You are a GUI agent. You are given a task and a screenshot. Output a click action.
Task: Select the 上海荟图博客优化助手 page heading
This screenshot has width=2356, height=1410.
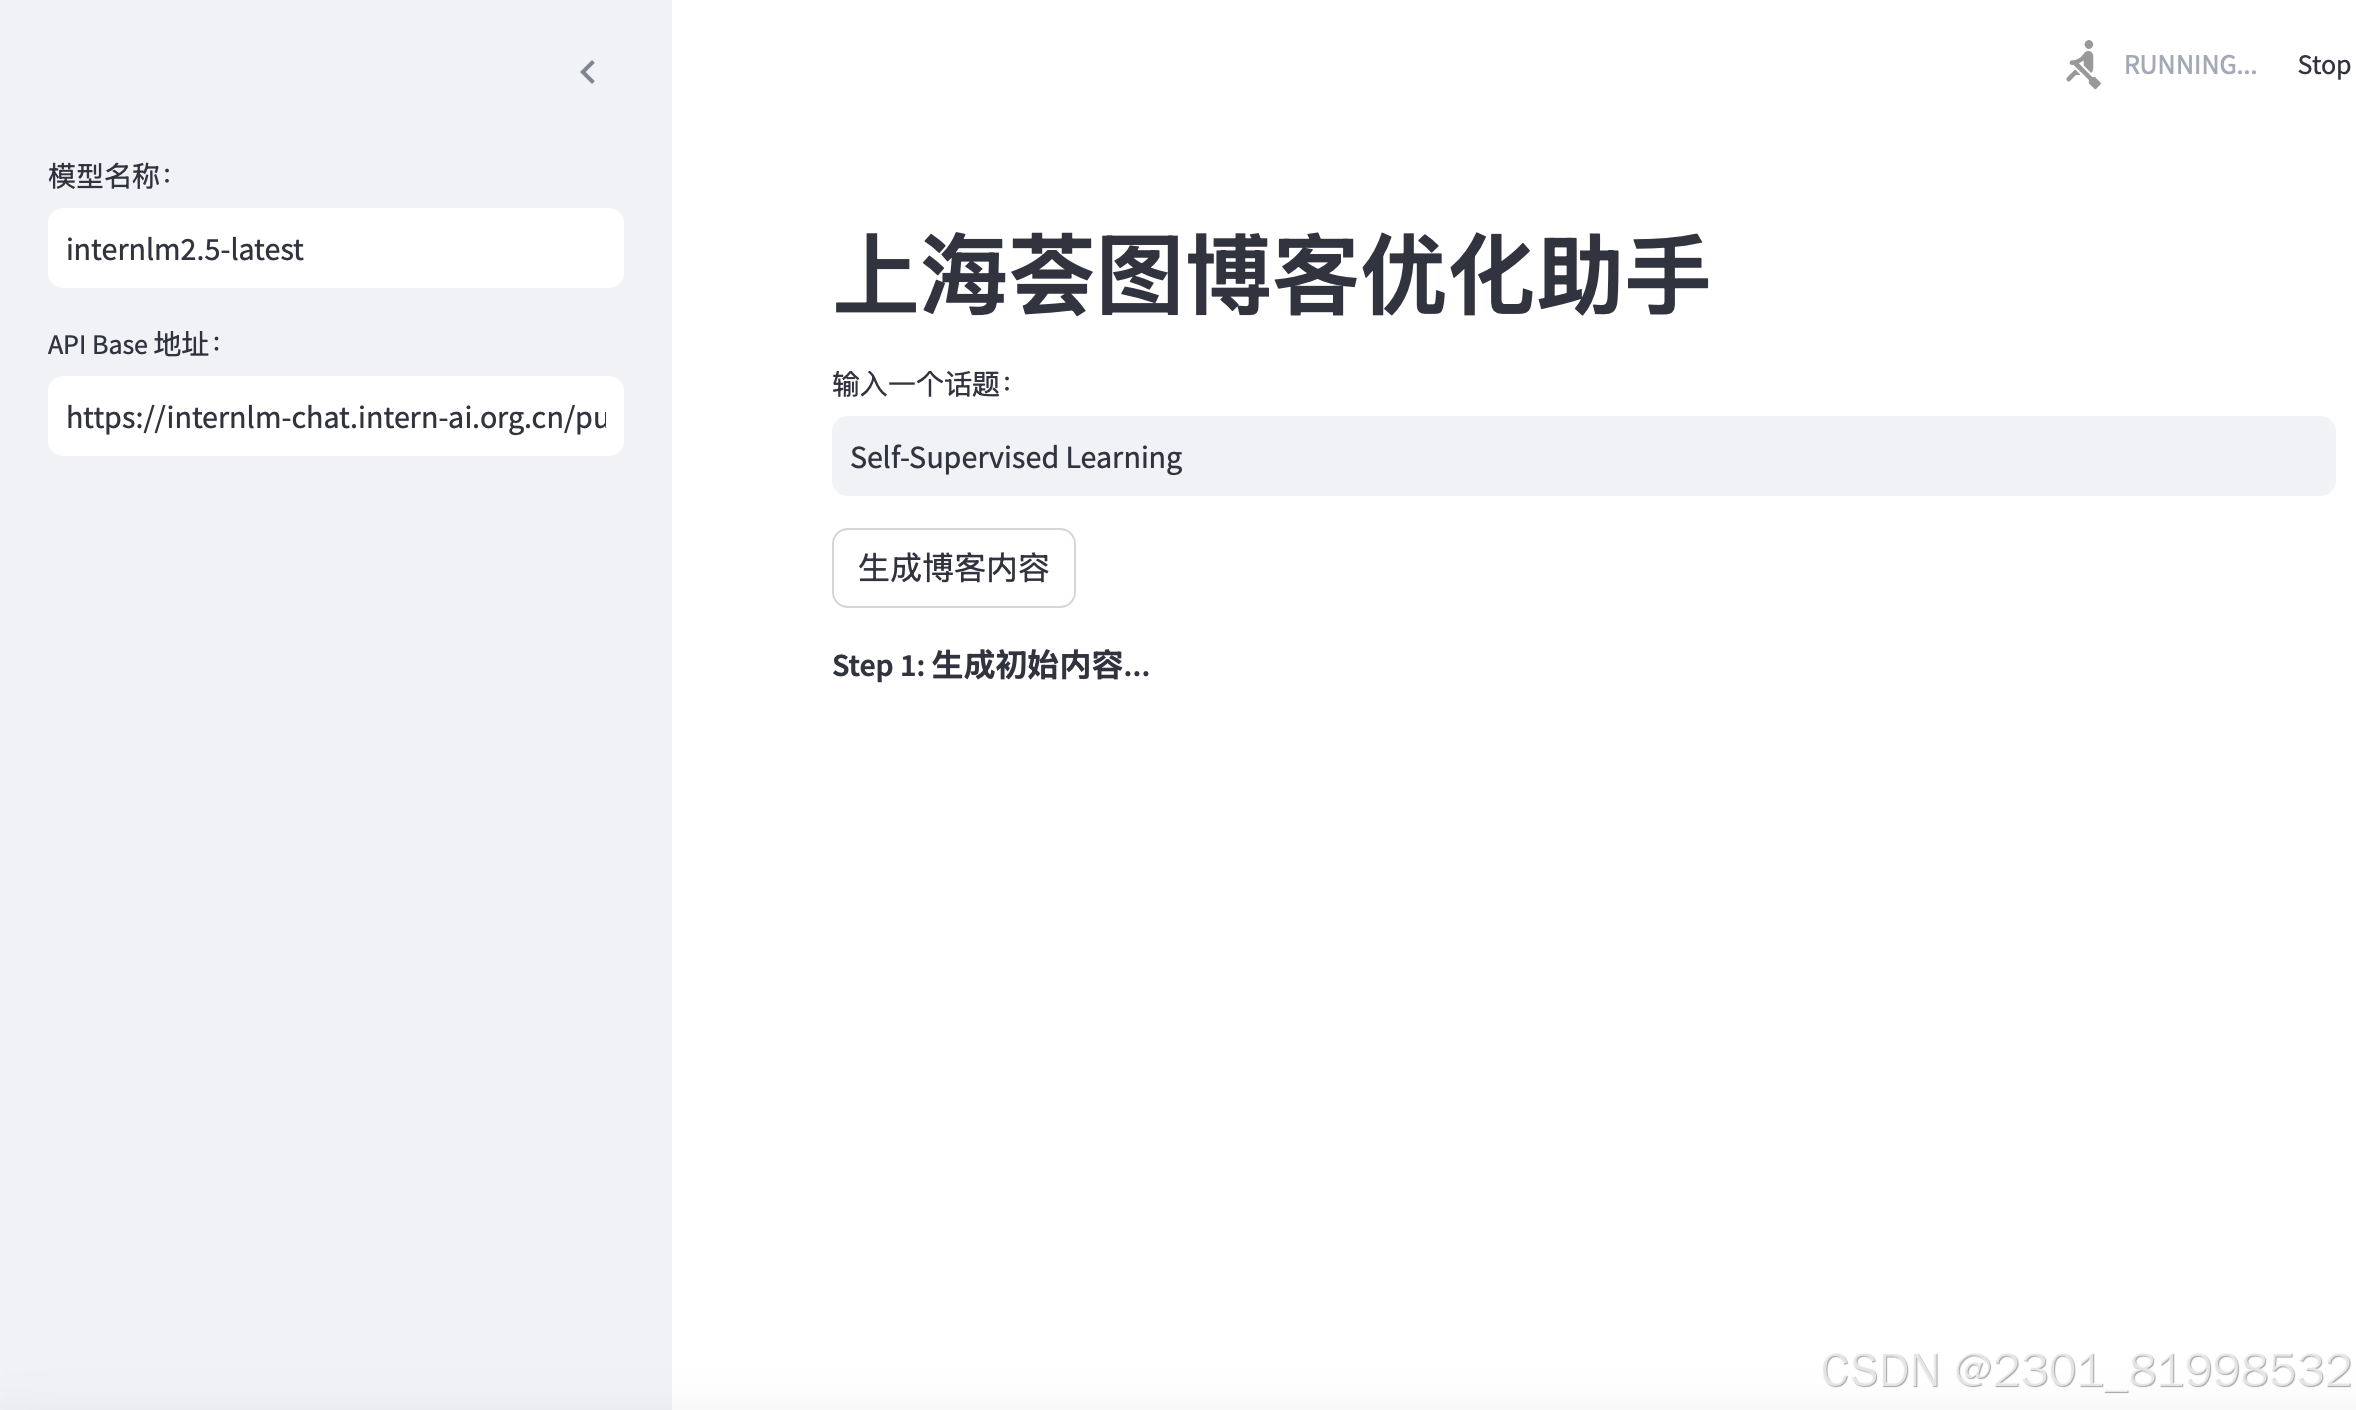click(1270, 275)
